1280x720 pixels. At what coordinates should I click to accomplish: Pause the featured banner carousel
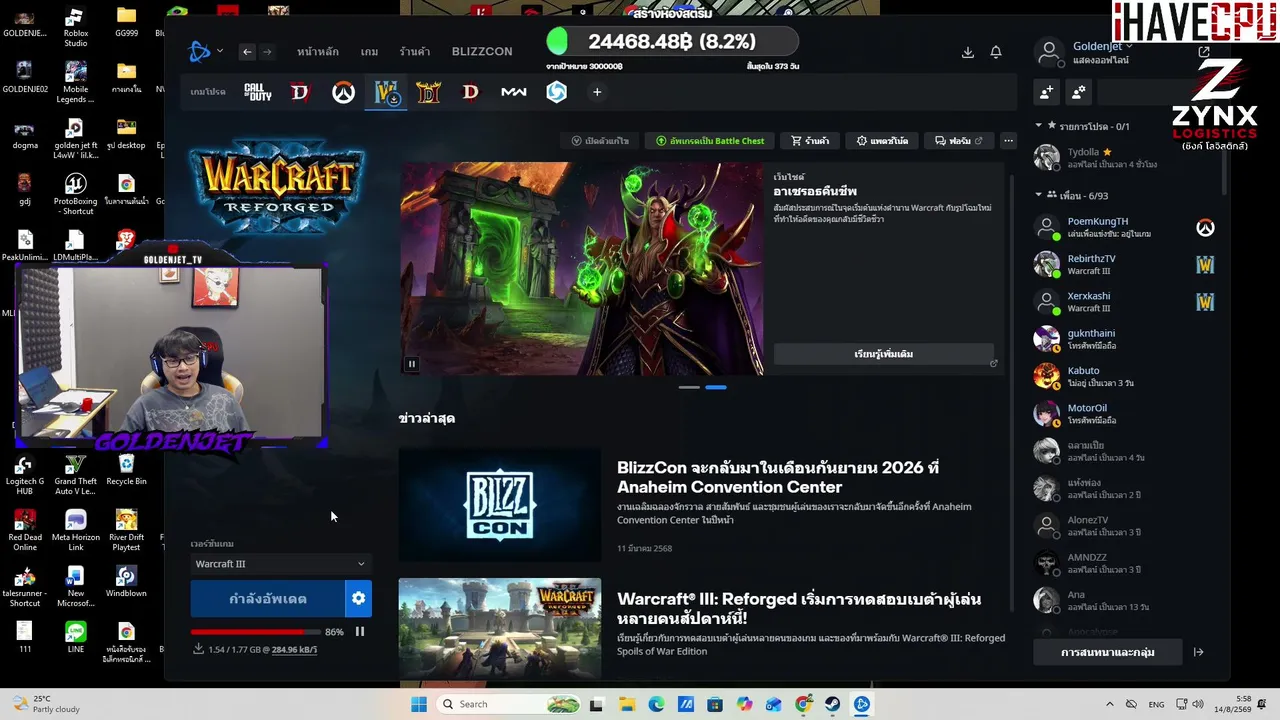point(411,364)
